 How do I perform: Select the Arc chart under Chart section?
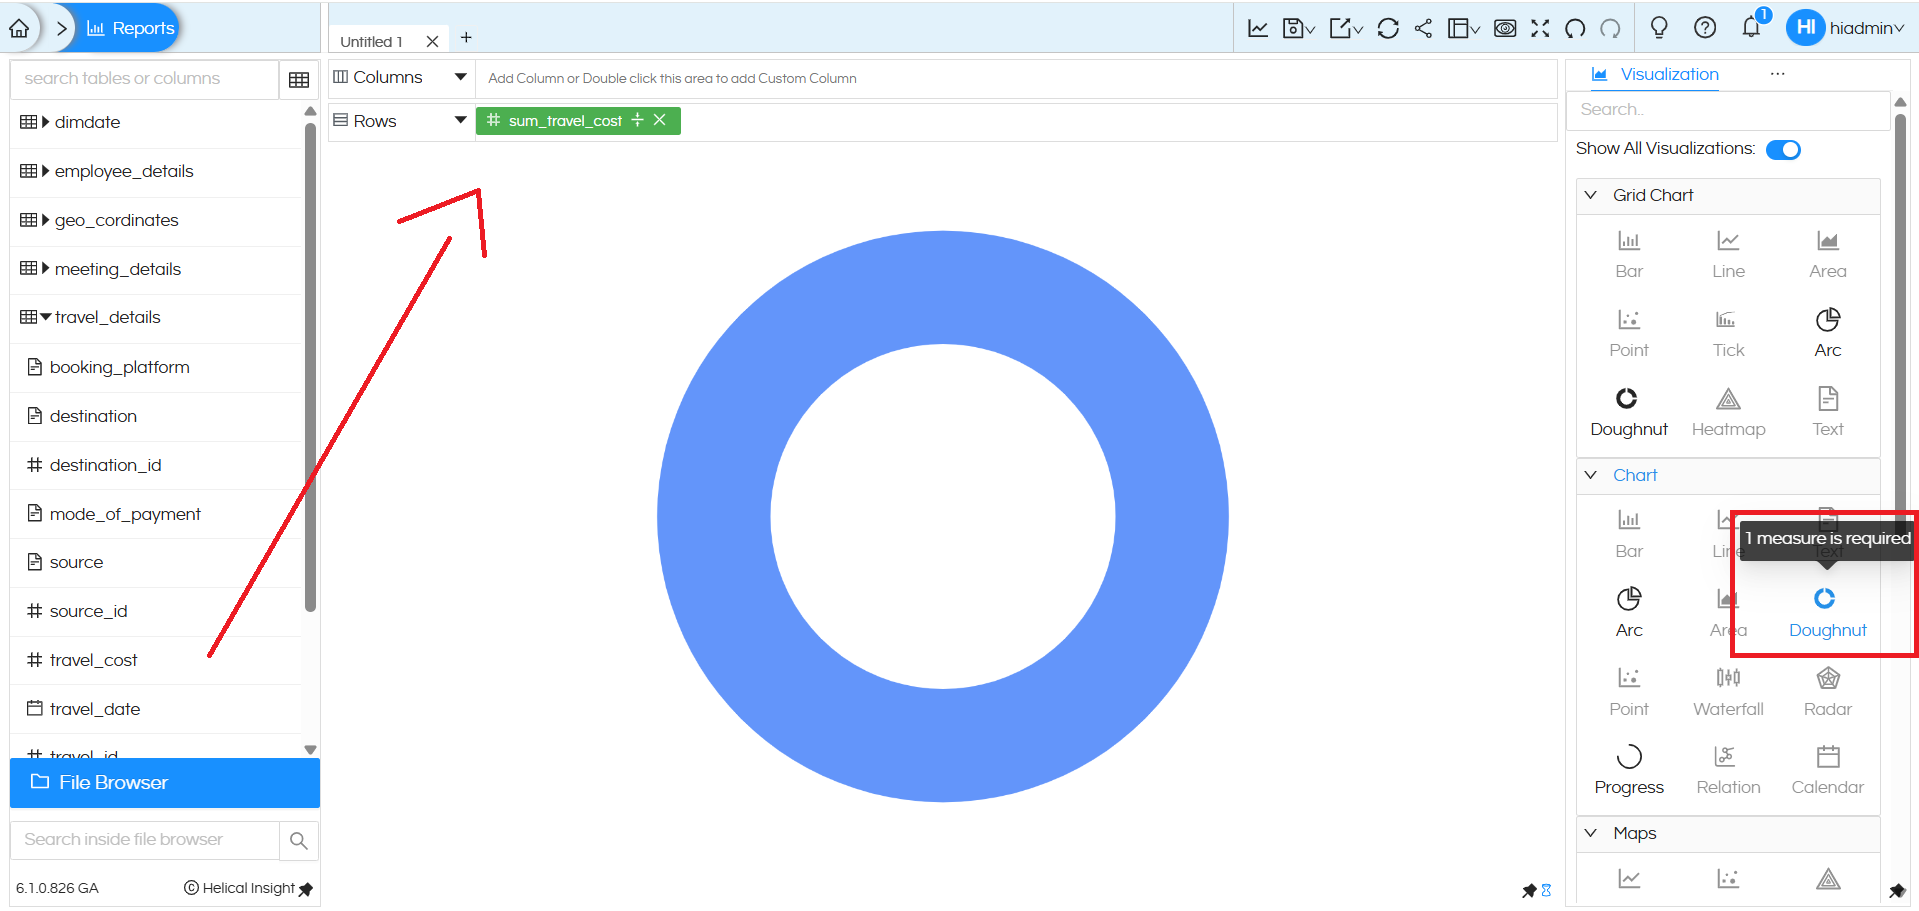1628,610
